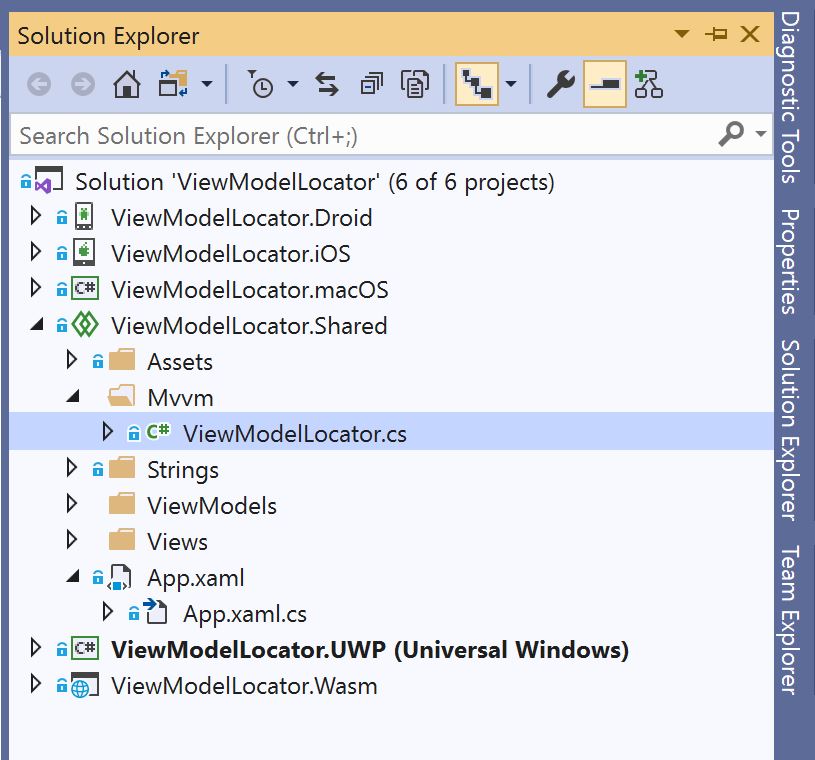Viewport: 815px width, 760px height.
Task: Open the Diagnostic Tools side tab
Action: 791,97
